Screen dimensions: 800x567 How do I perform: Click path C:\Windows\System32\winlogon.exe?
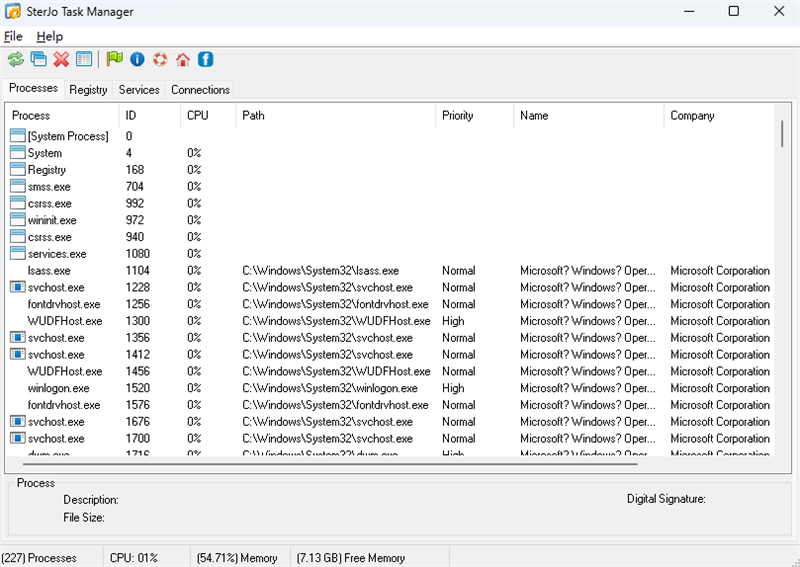click(330, 388)
